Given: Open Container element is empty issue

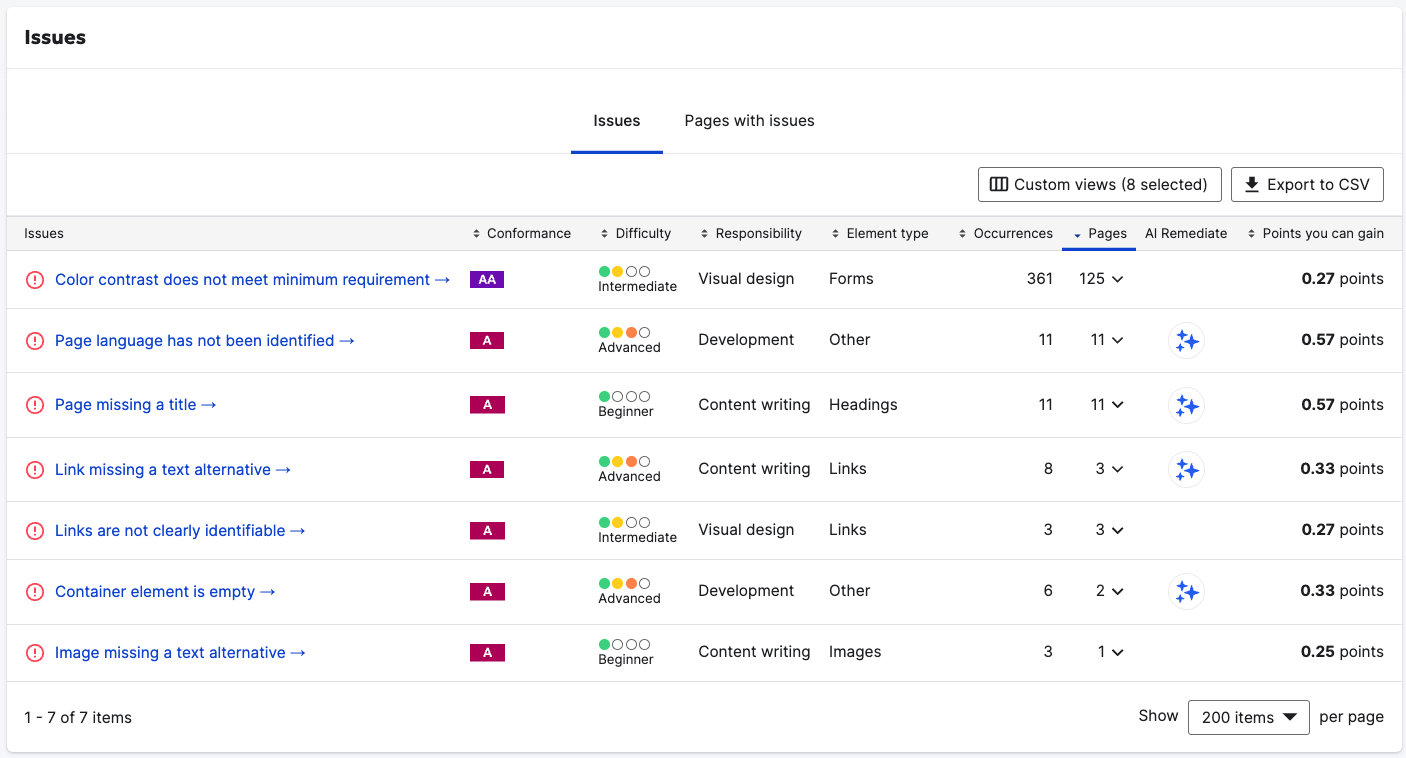Looking at the screenshot, I should (165, 592).
